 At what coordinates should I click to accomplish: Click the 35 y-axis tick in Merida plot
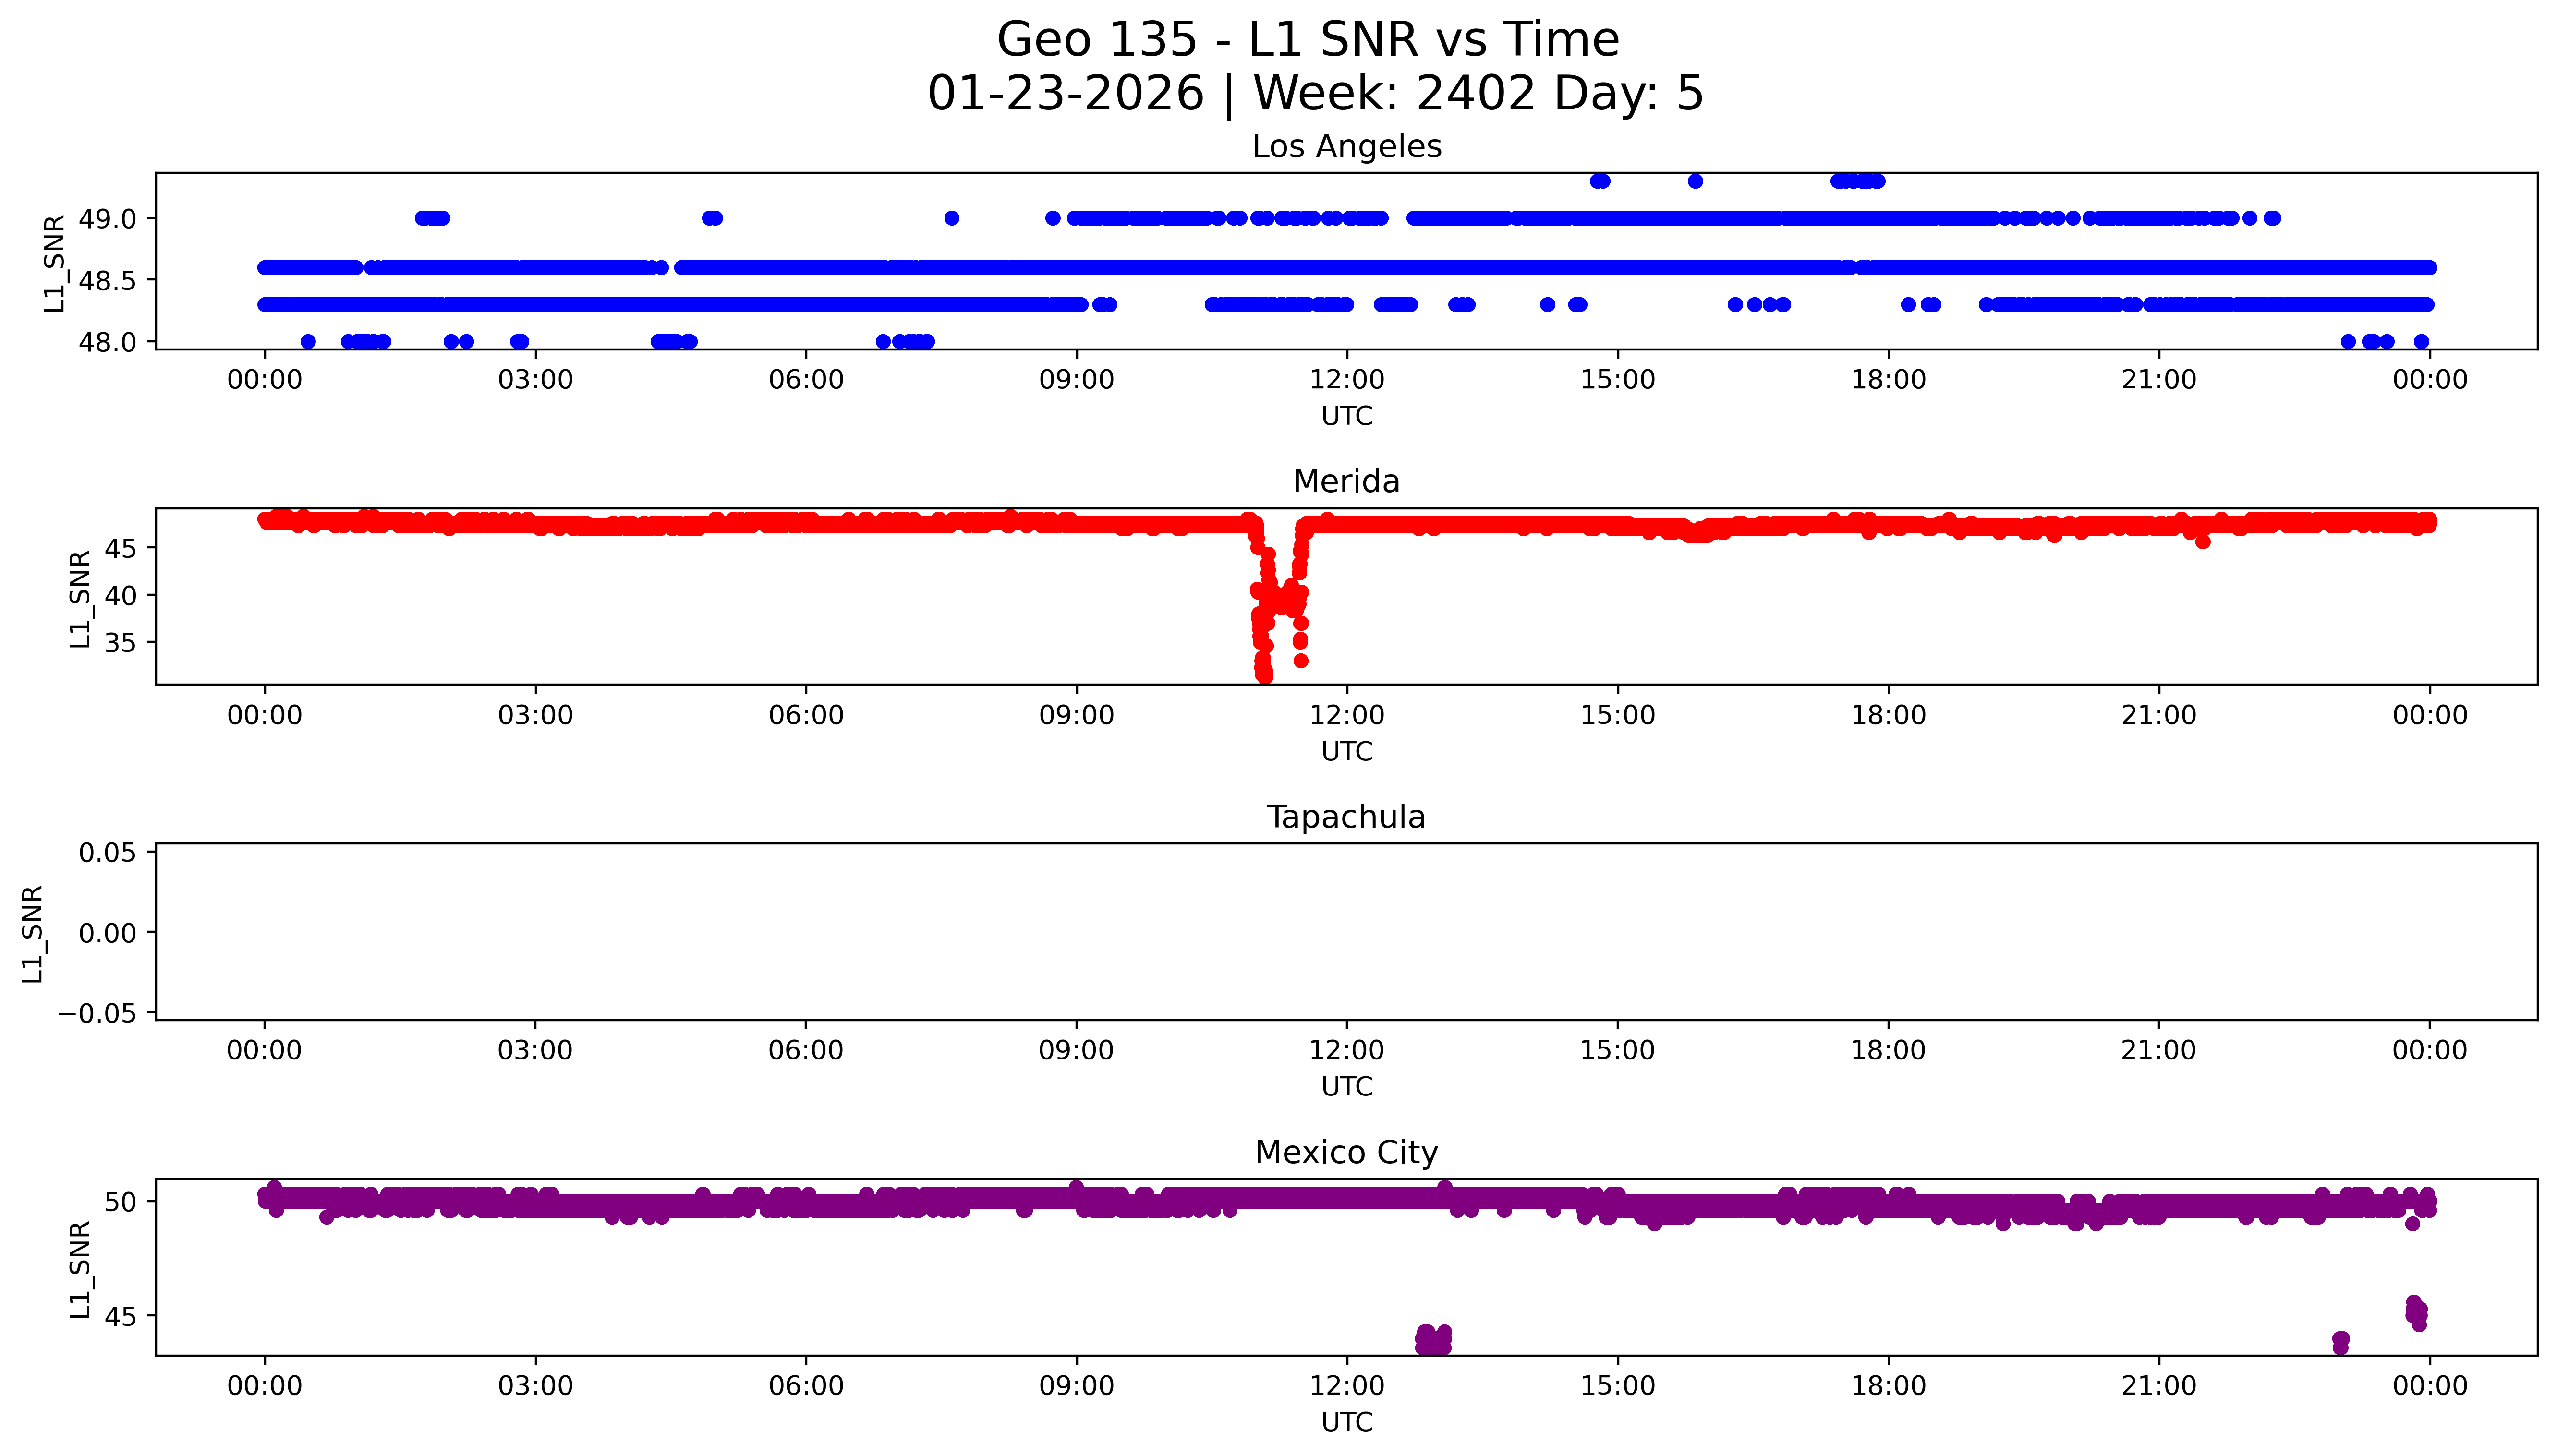[x=119, y=642]
